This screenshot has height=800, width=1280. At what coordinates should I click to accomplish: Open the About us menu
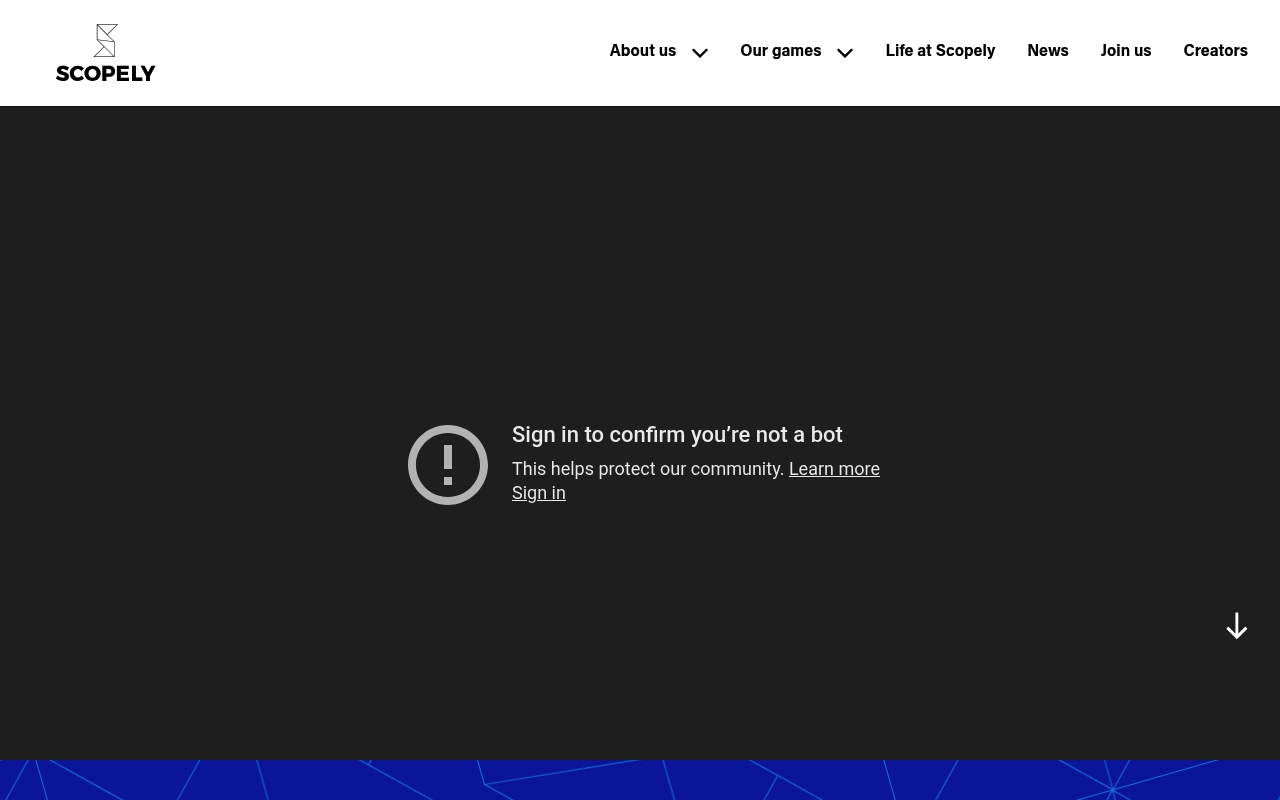click(643, 51)
